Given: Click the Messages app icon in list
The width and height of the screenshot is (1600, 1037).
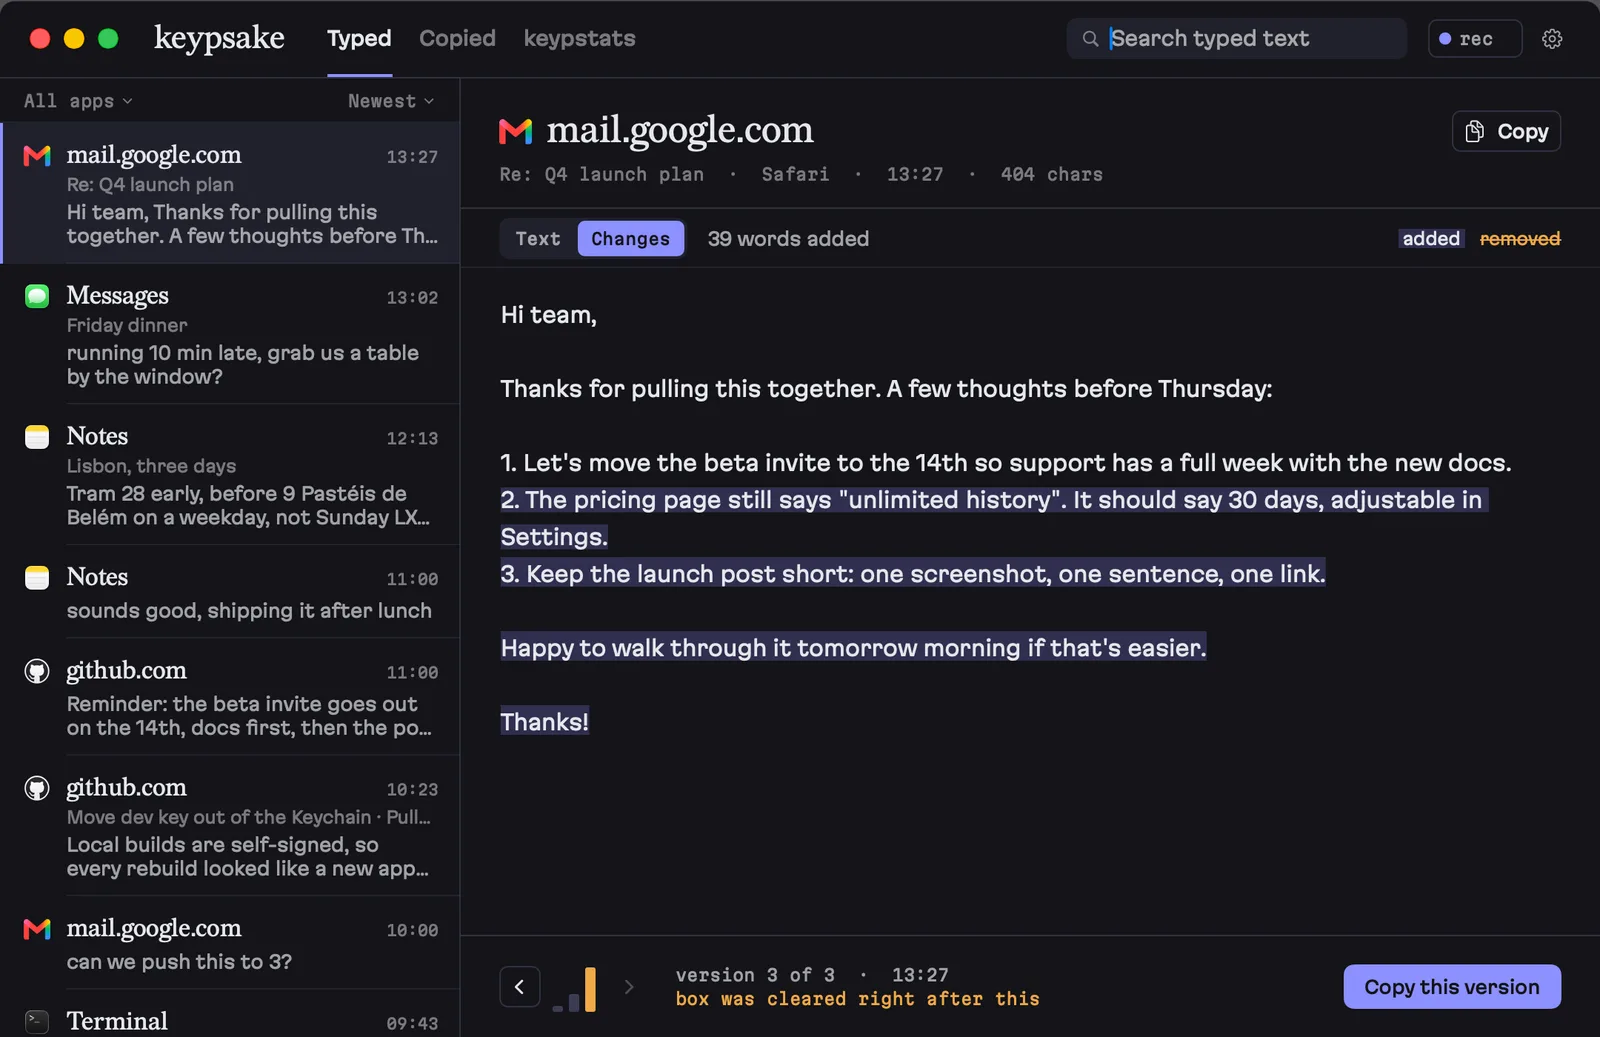Looking at the screenshot, I should (37, 296).
